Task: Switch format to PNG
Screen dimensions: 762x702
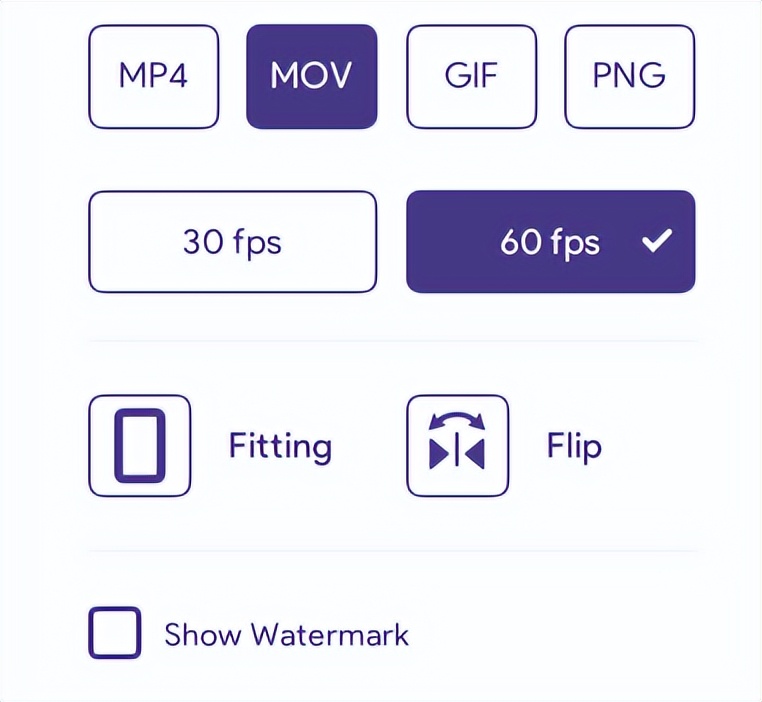Action: pos(629,77)
